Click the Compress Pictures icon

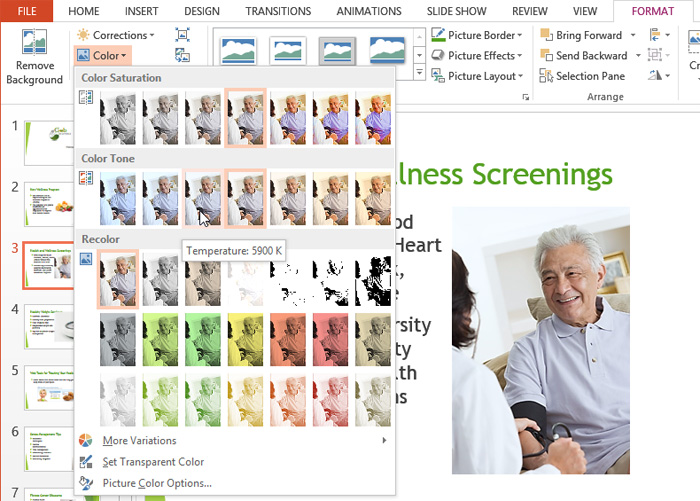182,34
